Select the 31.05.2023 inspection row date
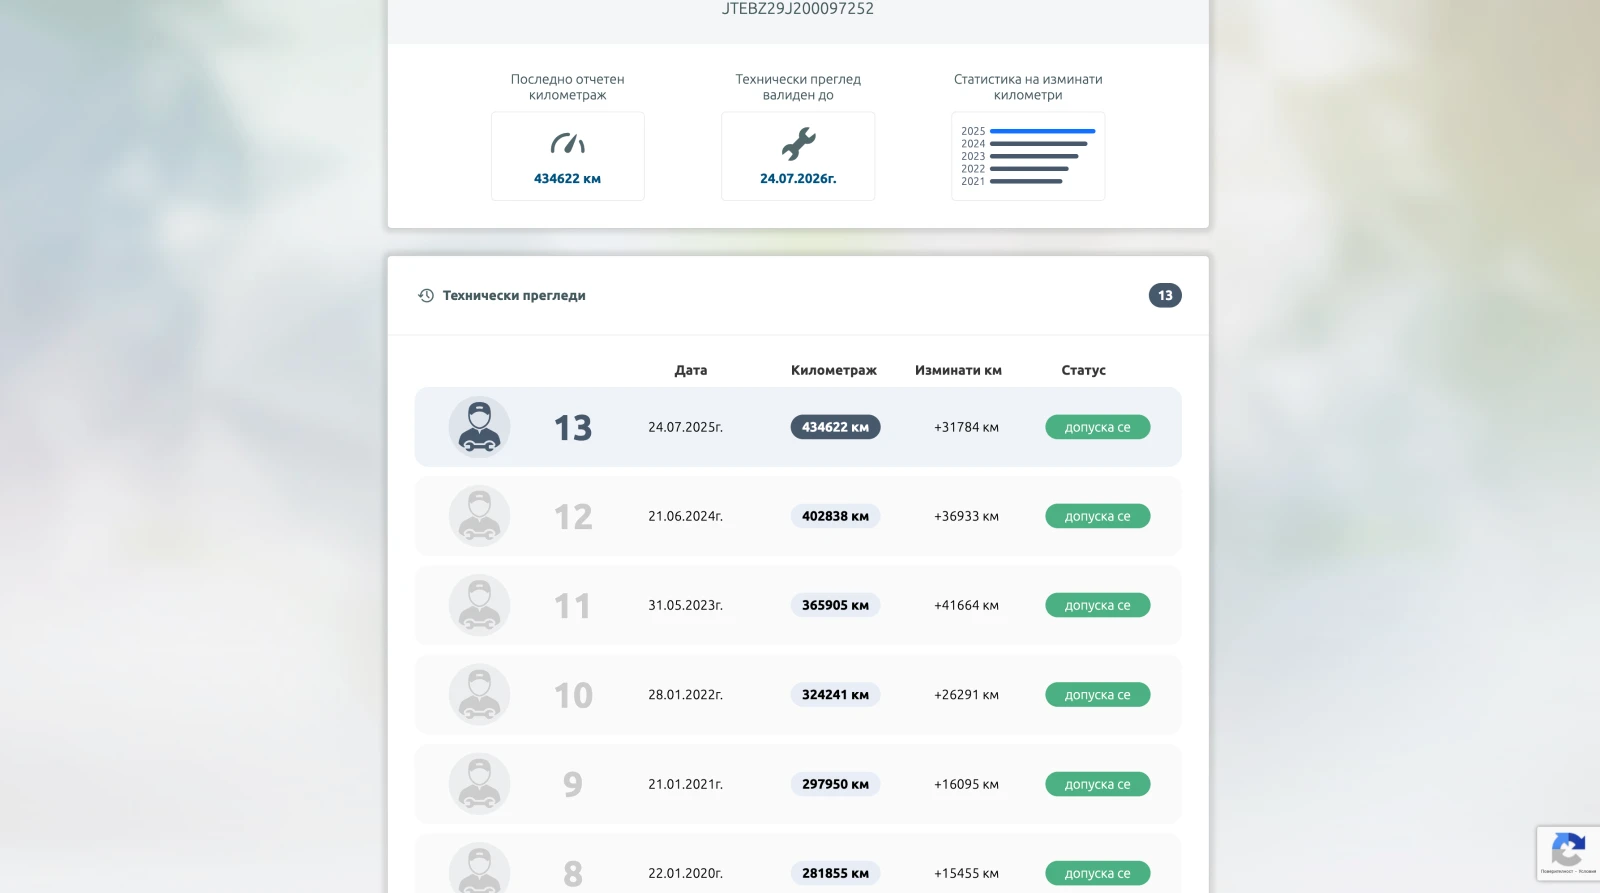 (x=685, y=605)
